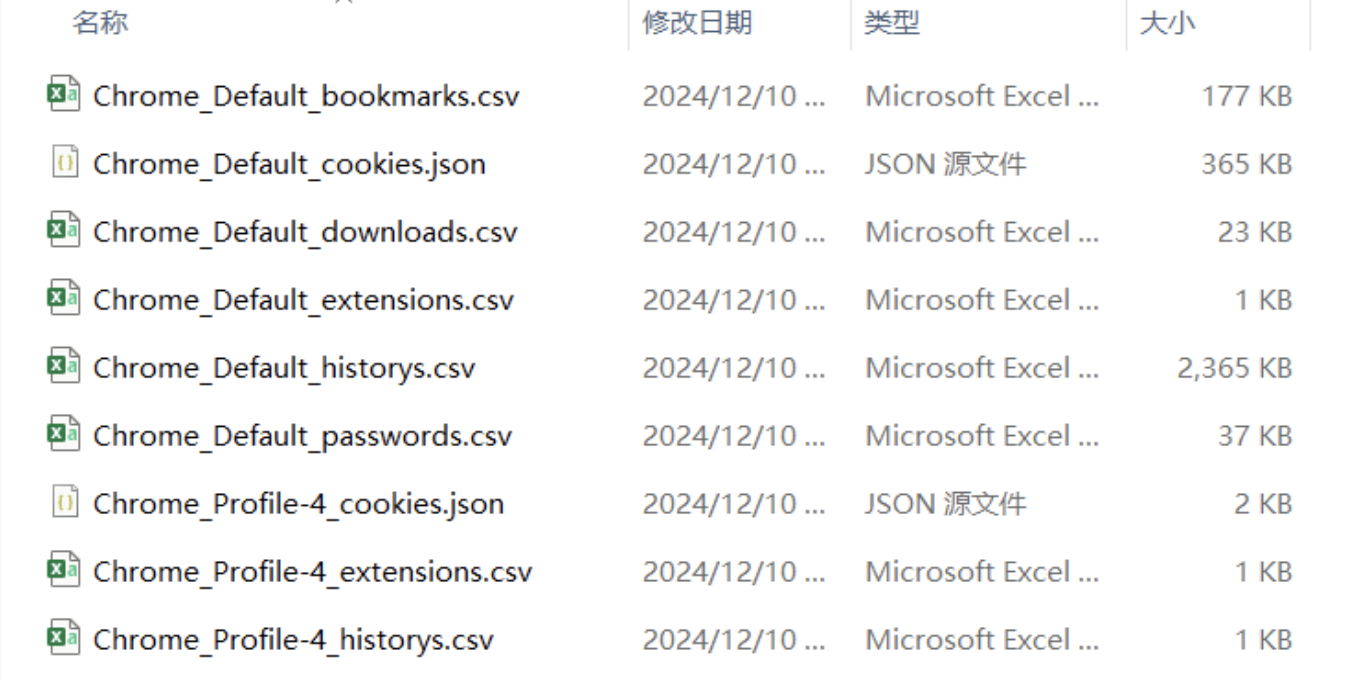Image resolution: width=1370 pixels, height=680 pixels.
Task: Select the file name Chrome_Default_passwords.csv
Action: pos(303,436)
